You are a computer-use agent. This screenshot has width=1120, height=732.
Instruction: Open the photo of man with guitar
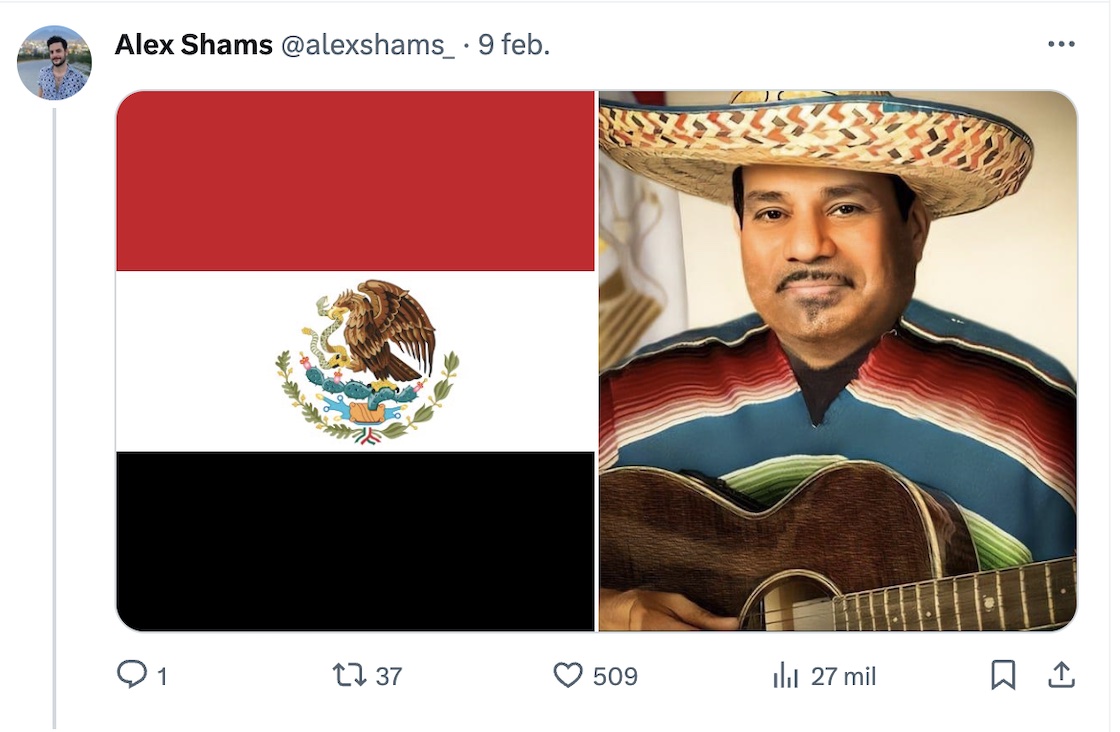click(x=837, y=361)
